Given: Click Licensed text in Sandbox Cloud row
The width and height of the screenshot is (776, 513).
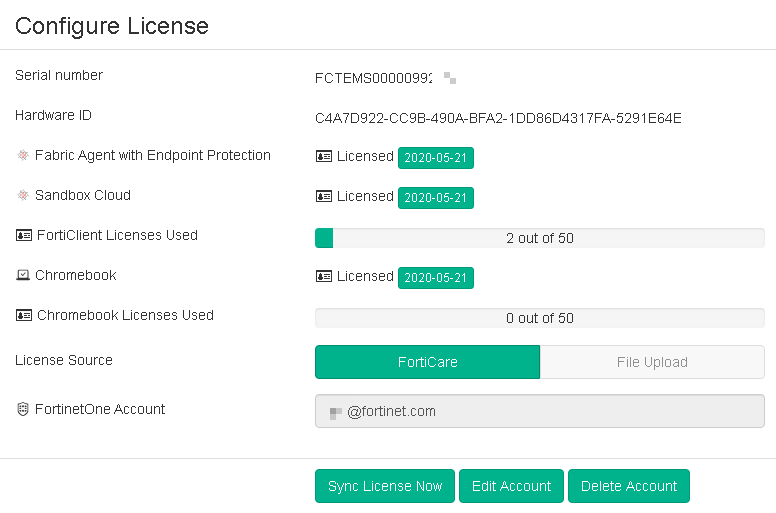Looking at the screenshot, I should pyautogui.click(x=365, y=196).
